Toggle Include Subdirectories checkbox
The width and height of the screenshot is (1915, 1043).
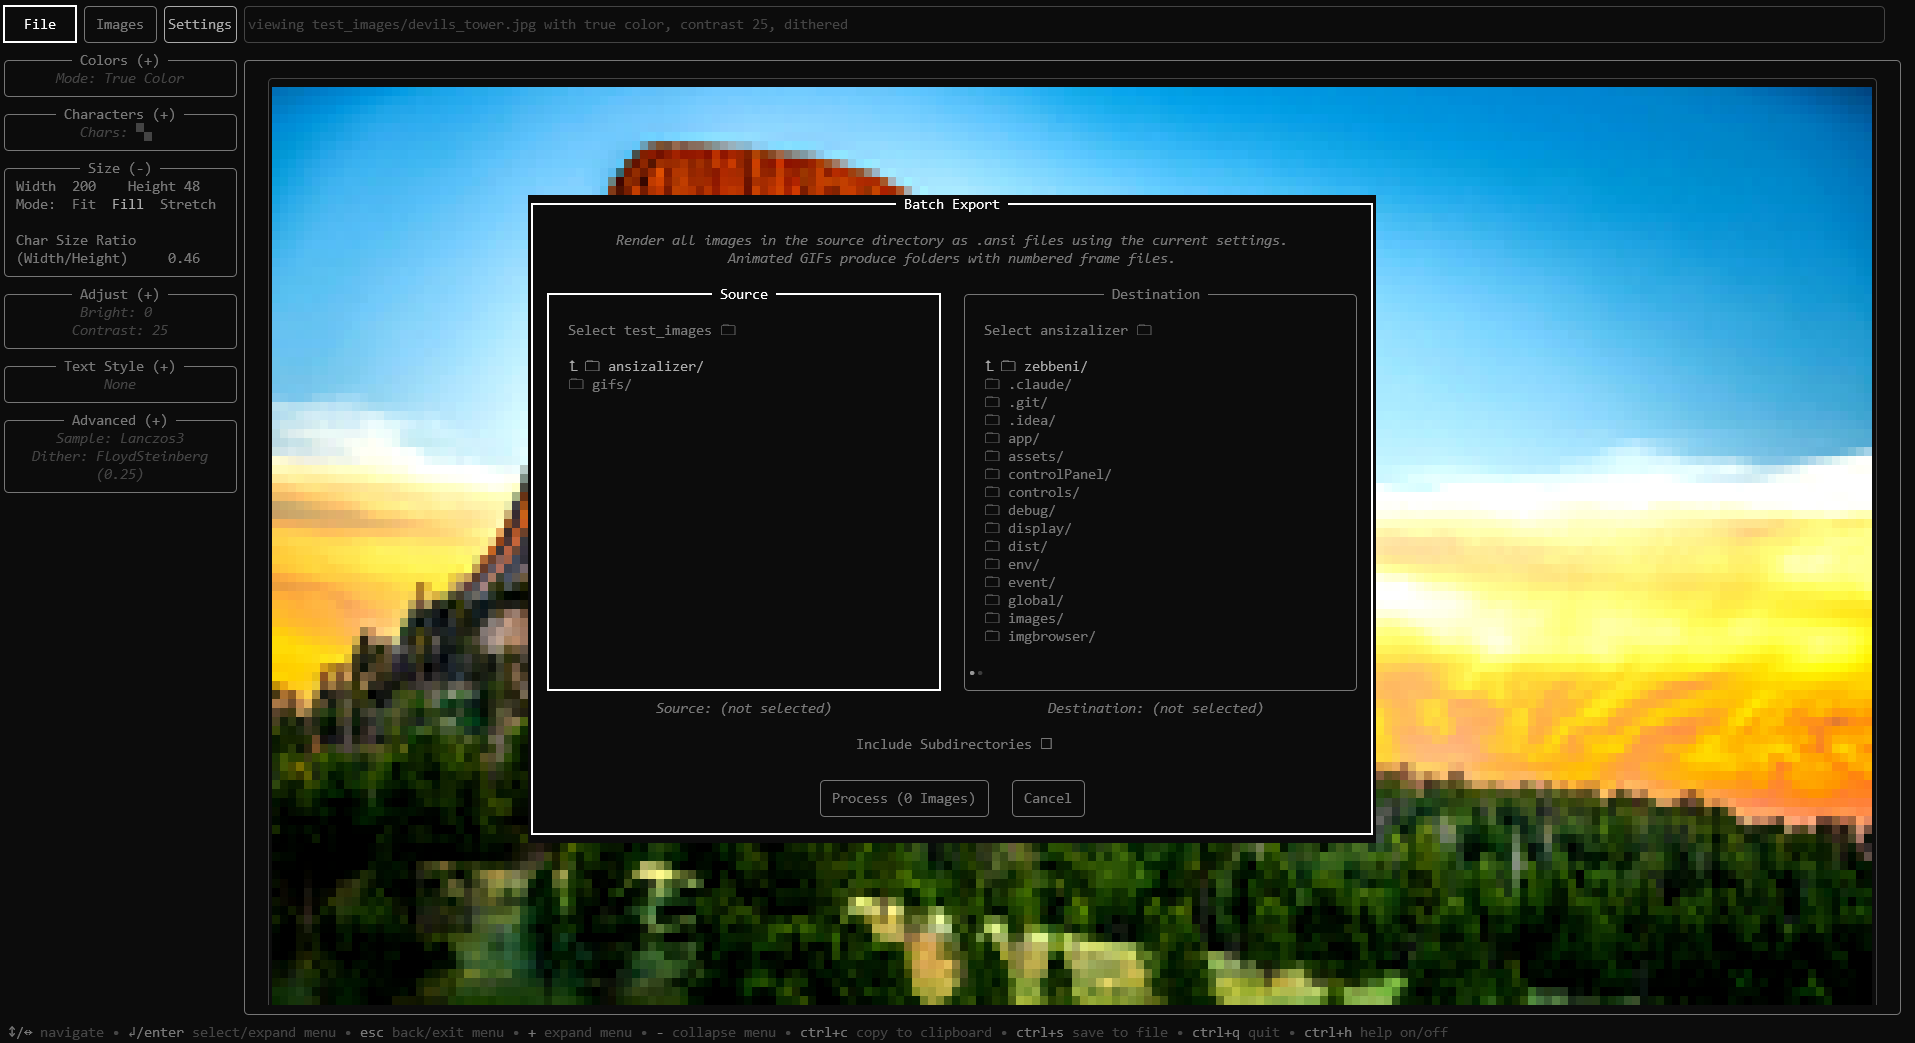point(1046,744)
